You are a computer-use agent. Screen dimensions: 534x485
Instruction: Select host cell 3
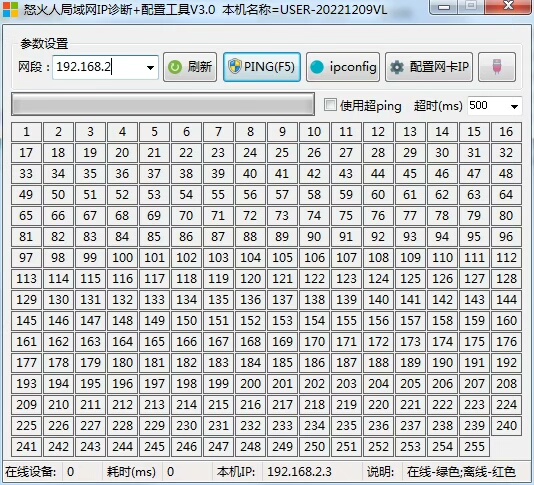[91, 132]
